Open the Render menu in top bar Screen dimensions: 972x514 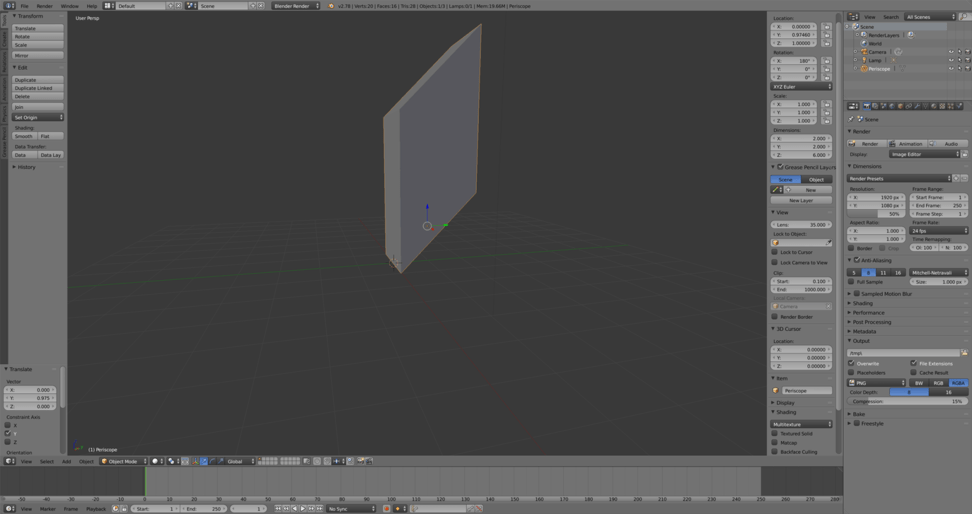point(45,6)
